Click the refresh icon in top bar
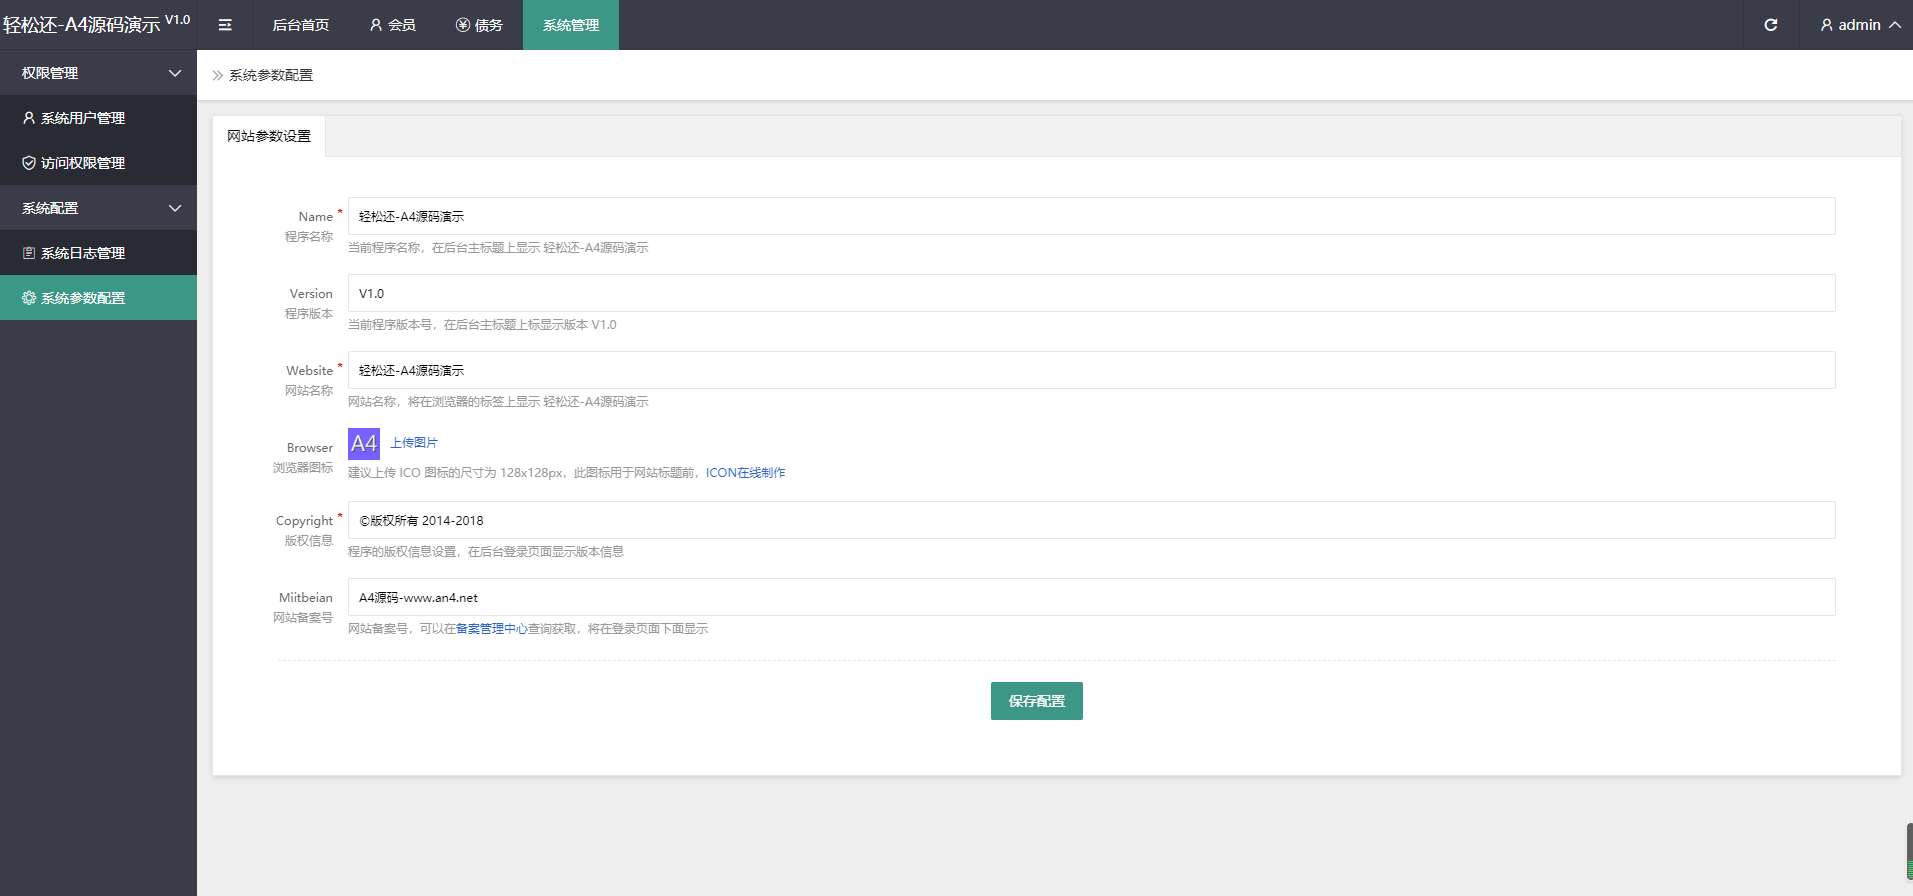 coord(1770,25)
